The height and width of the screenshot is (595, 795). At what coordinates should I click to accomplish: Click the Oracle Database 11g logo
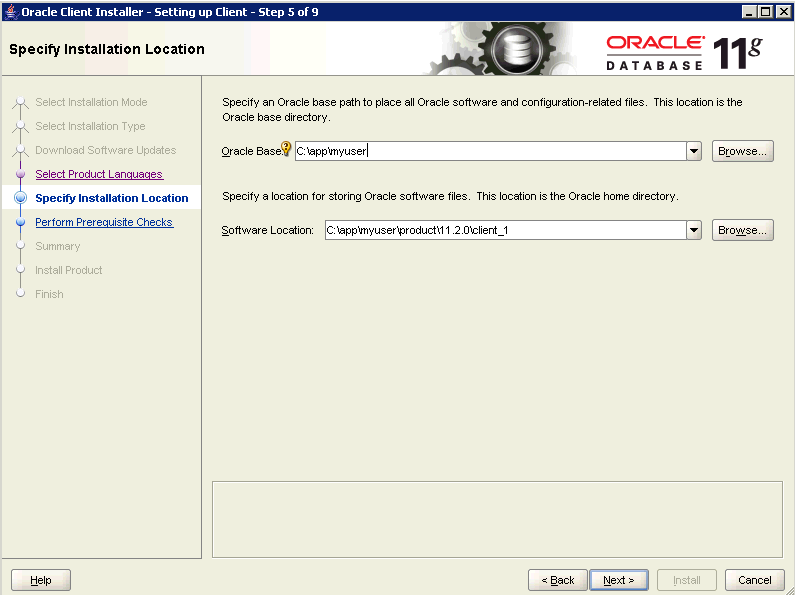(x=684, y=51)
